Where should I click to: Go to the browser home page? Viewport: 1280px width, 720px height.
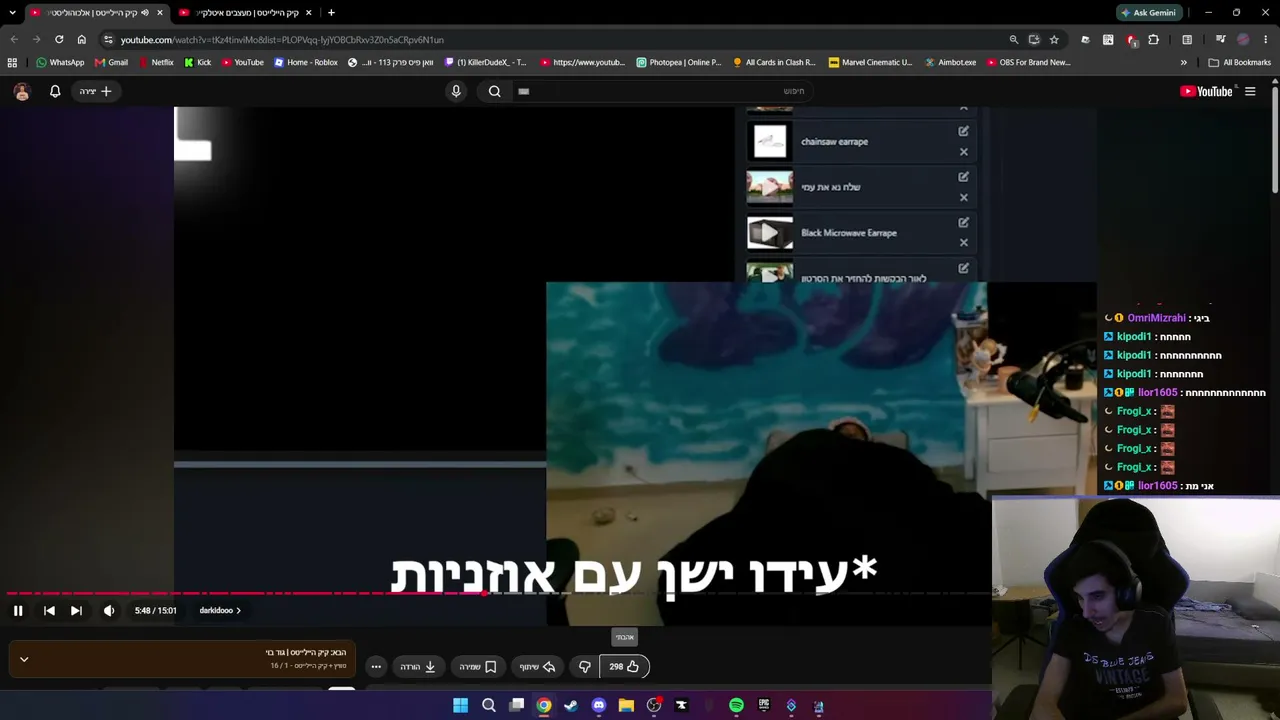[x=82, y=40]
